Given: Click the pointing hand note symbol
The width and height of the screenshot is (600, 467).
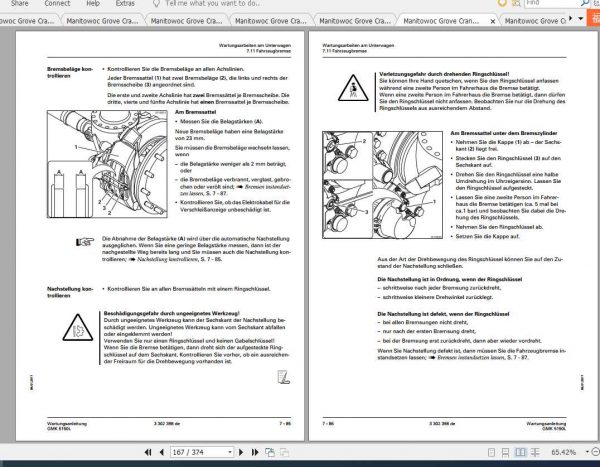Looking at the screenshot, I should coord(85,242).
